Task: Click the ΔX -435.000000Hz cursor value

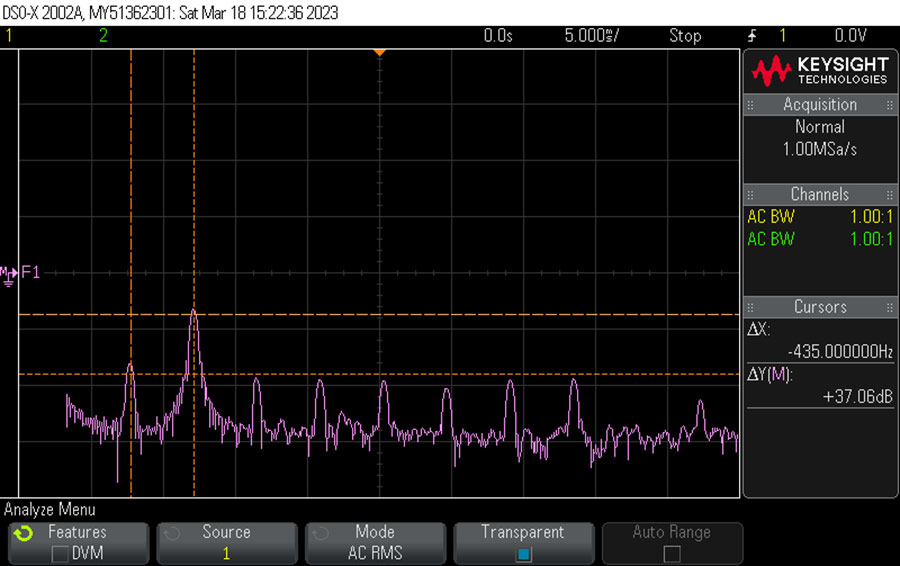Action: click(840, 351)
